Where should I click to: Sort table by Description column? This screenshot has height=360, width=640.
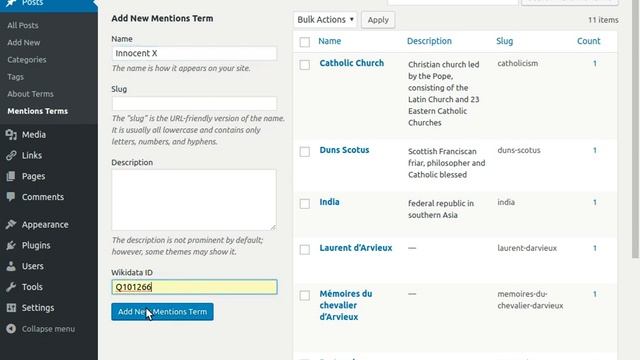coord(429,41)
